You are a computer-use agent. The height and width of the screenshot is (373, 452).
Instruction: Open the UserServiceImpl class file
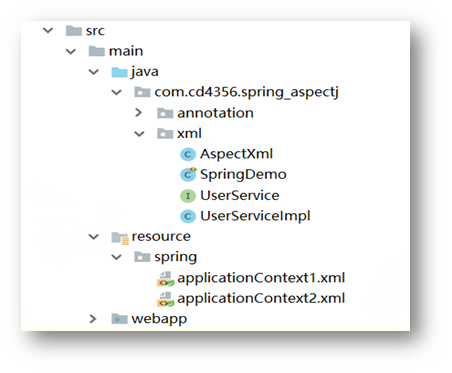pyautogui.click(x=255, y=216)
